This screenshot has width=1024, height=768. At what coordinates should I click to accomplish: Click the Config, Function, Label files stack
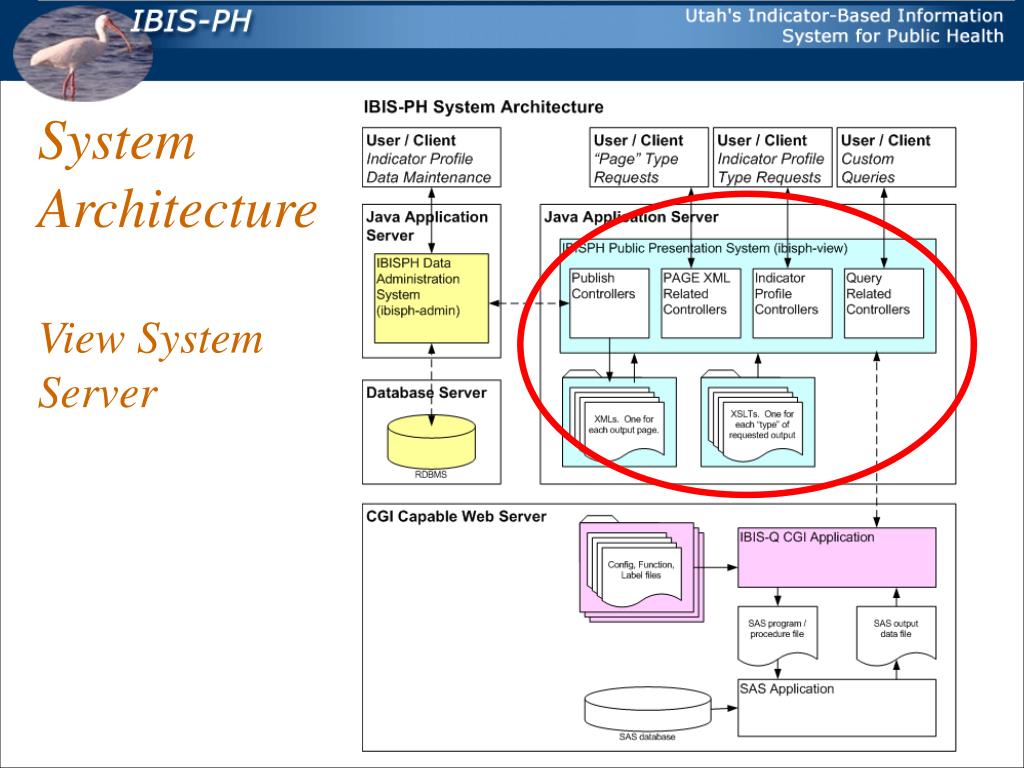click(x=641, y=568)
